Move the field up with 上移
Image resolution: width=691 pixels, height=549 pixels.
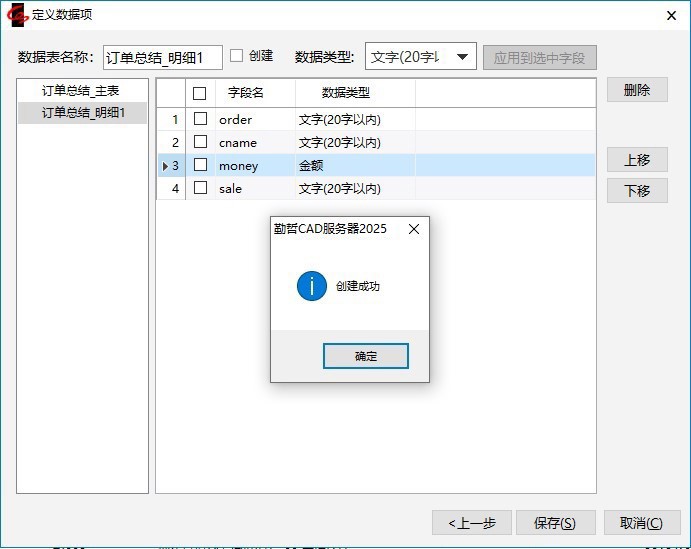tap(637, 160)
